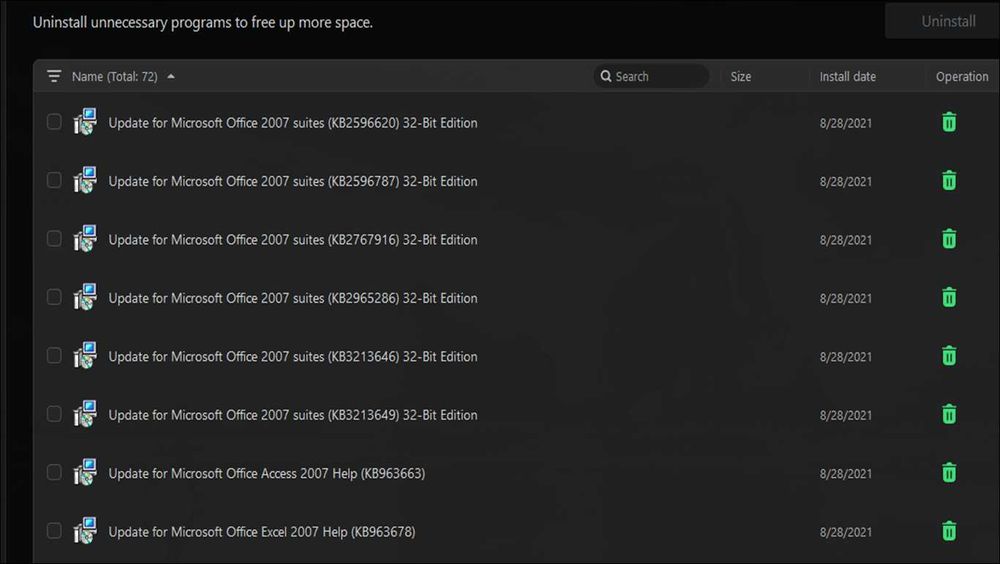
Task: Check the KB3213649 update checkbox
Action: [x=54, y=413]
